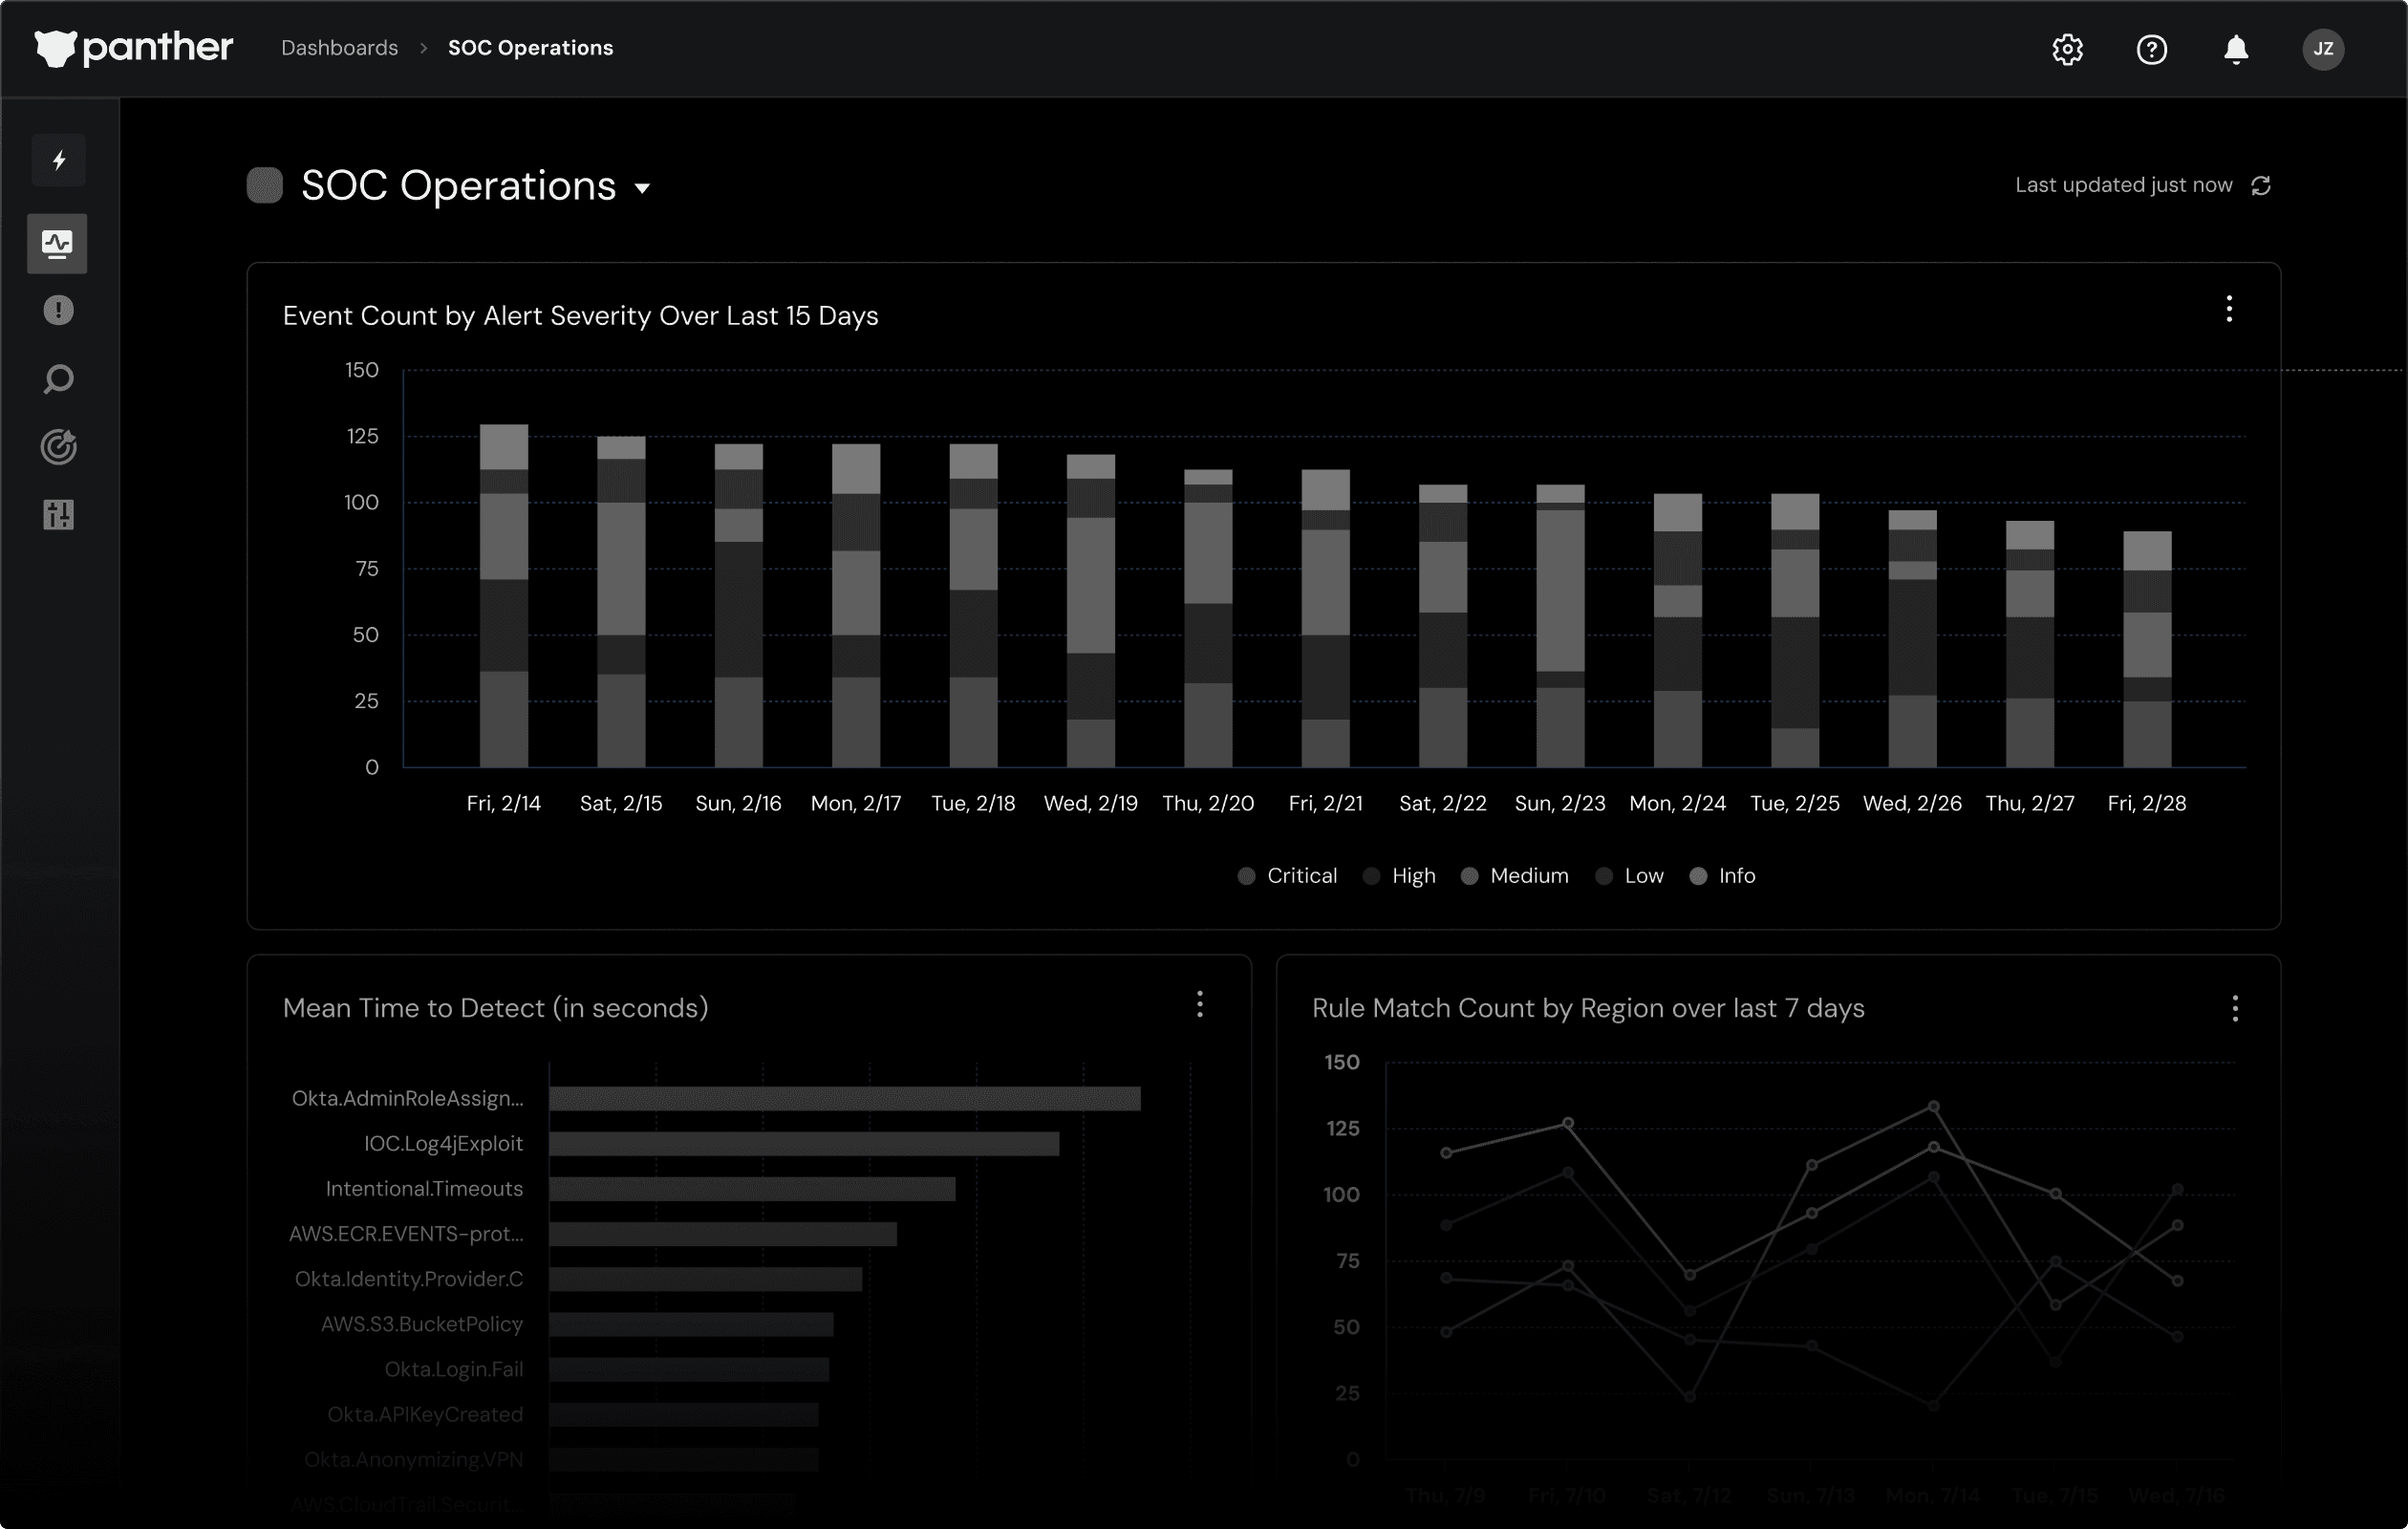This screenshot has width=2408, height=1529.
Task: Refresh dashboard via Last updated icon
Action: pos(2261,186)
